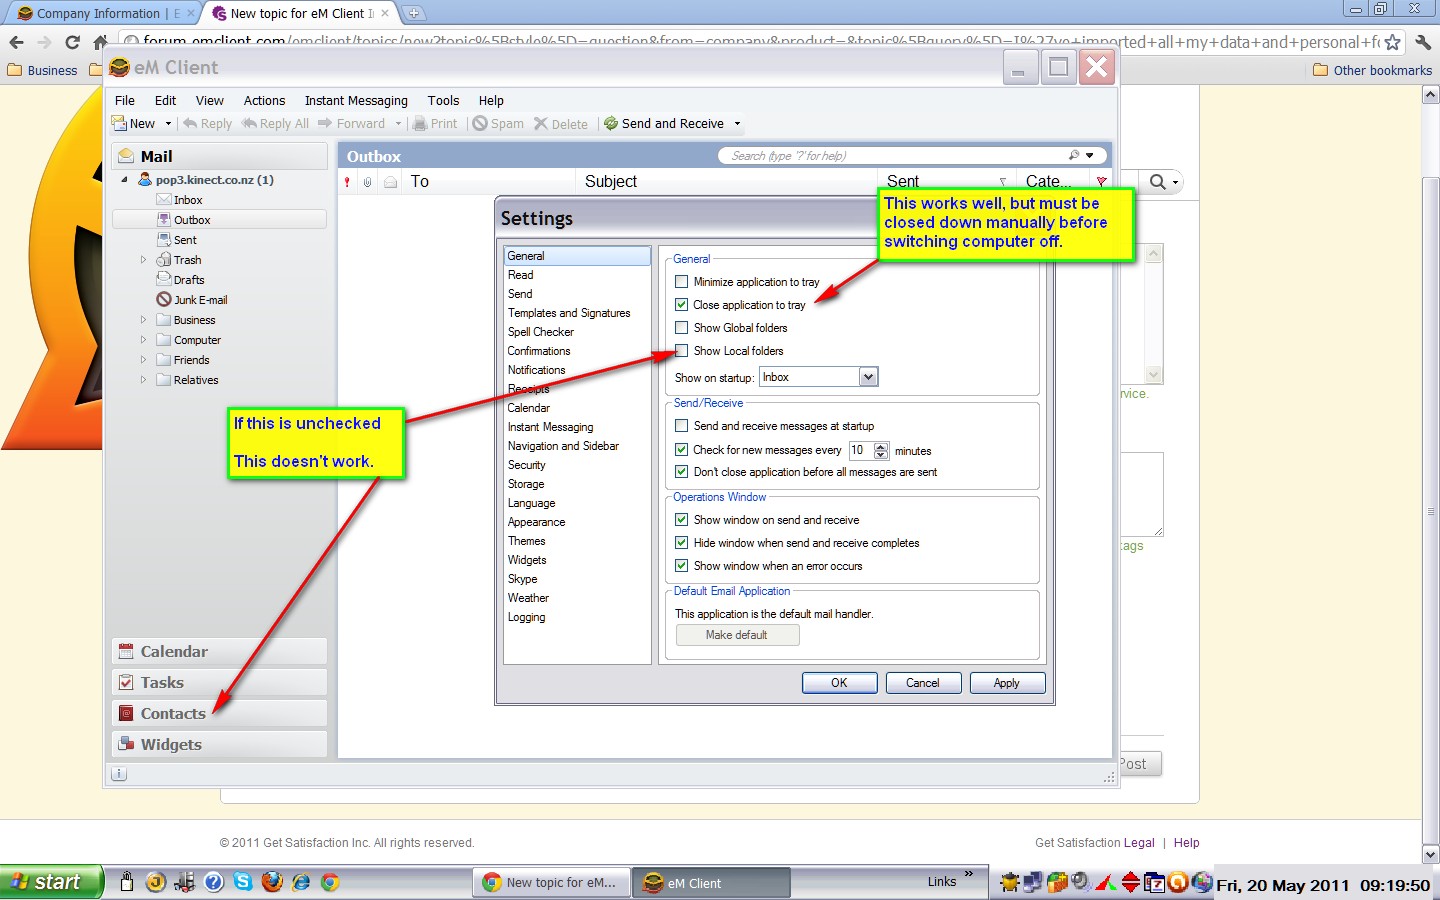Click the Chrome wrench settings icon
This screenshot has height=900, width=1440.
pyautogui.click(x=1423, y=42)
